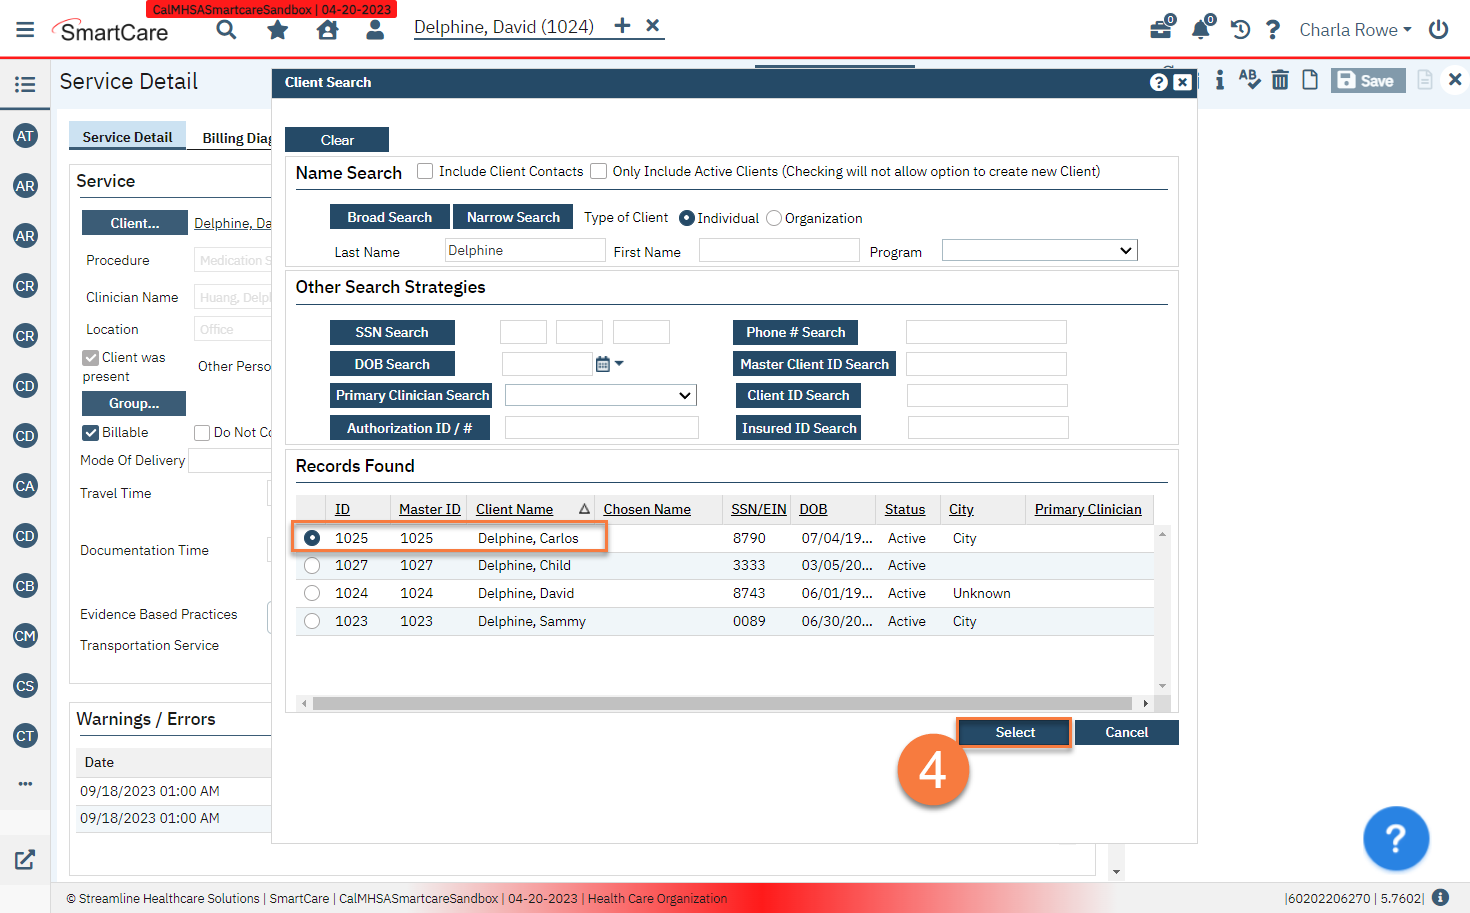This screenshot has height=913, width=1470.
Task: Open the Primary Clinician Search dropdown
Action: click(600, 395)
